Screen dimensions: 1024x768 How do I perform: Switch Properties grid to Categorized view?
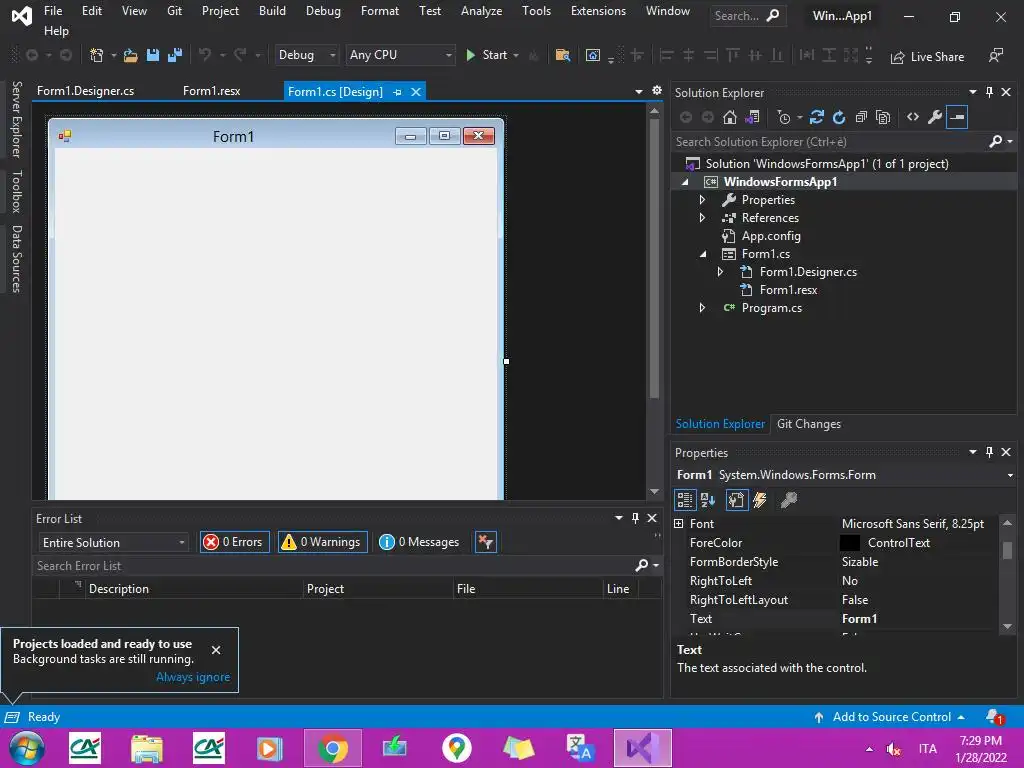coord(685,500)
